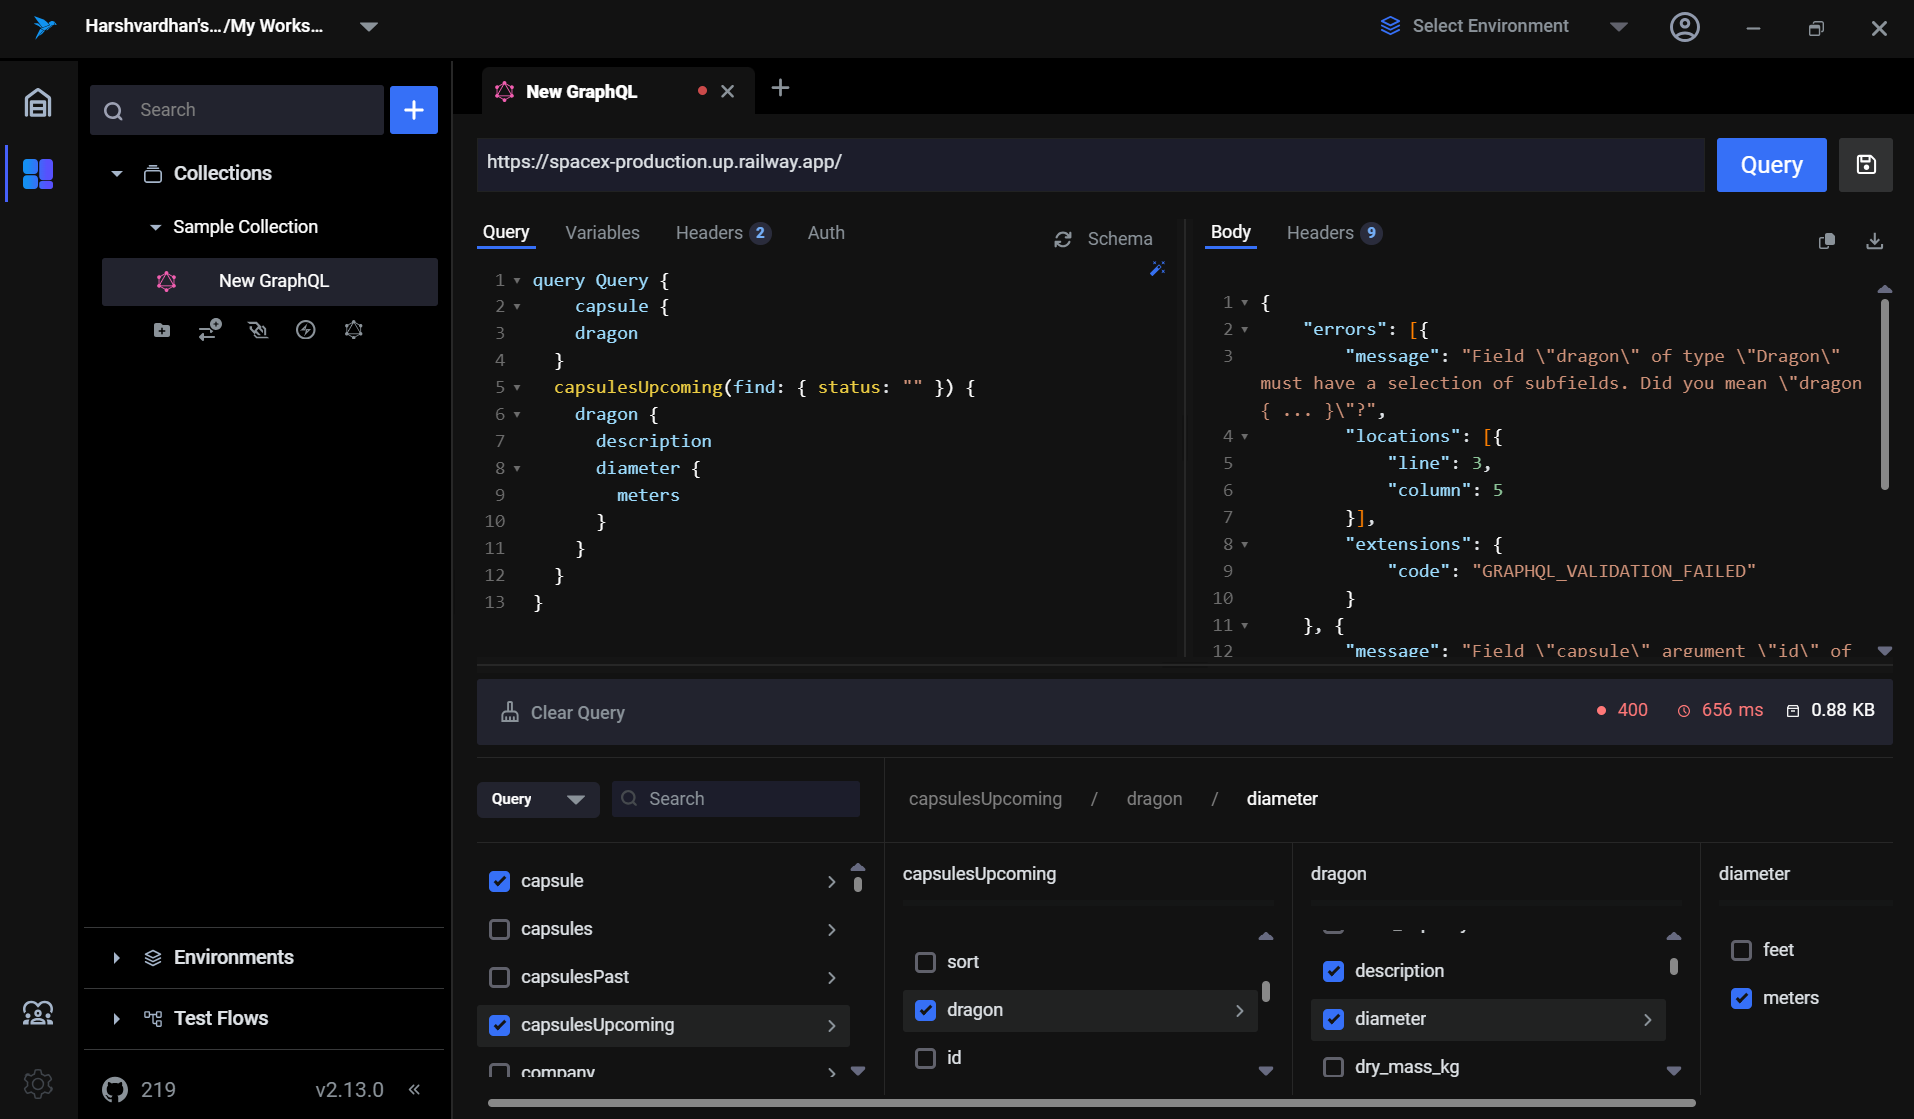Click the save request icon
This screenshot has width=1914, height=1119.
coord(1866,165)
